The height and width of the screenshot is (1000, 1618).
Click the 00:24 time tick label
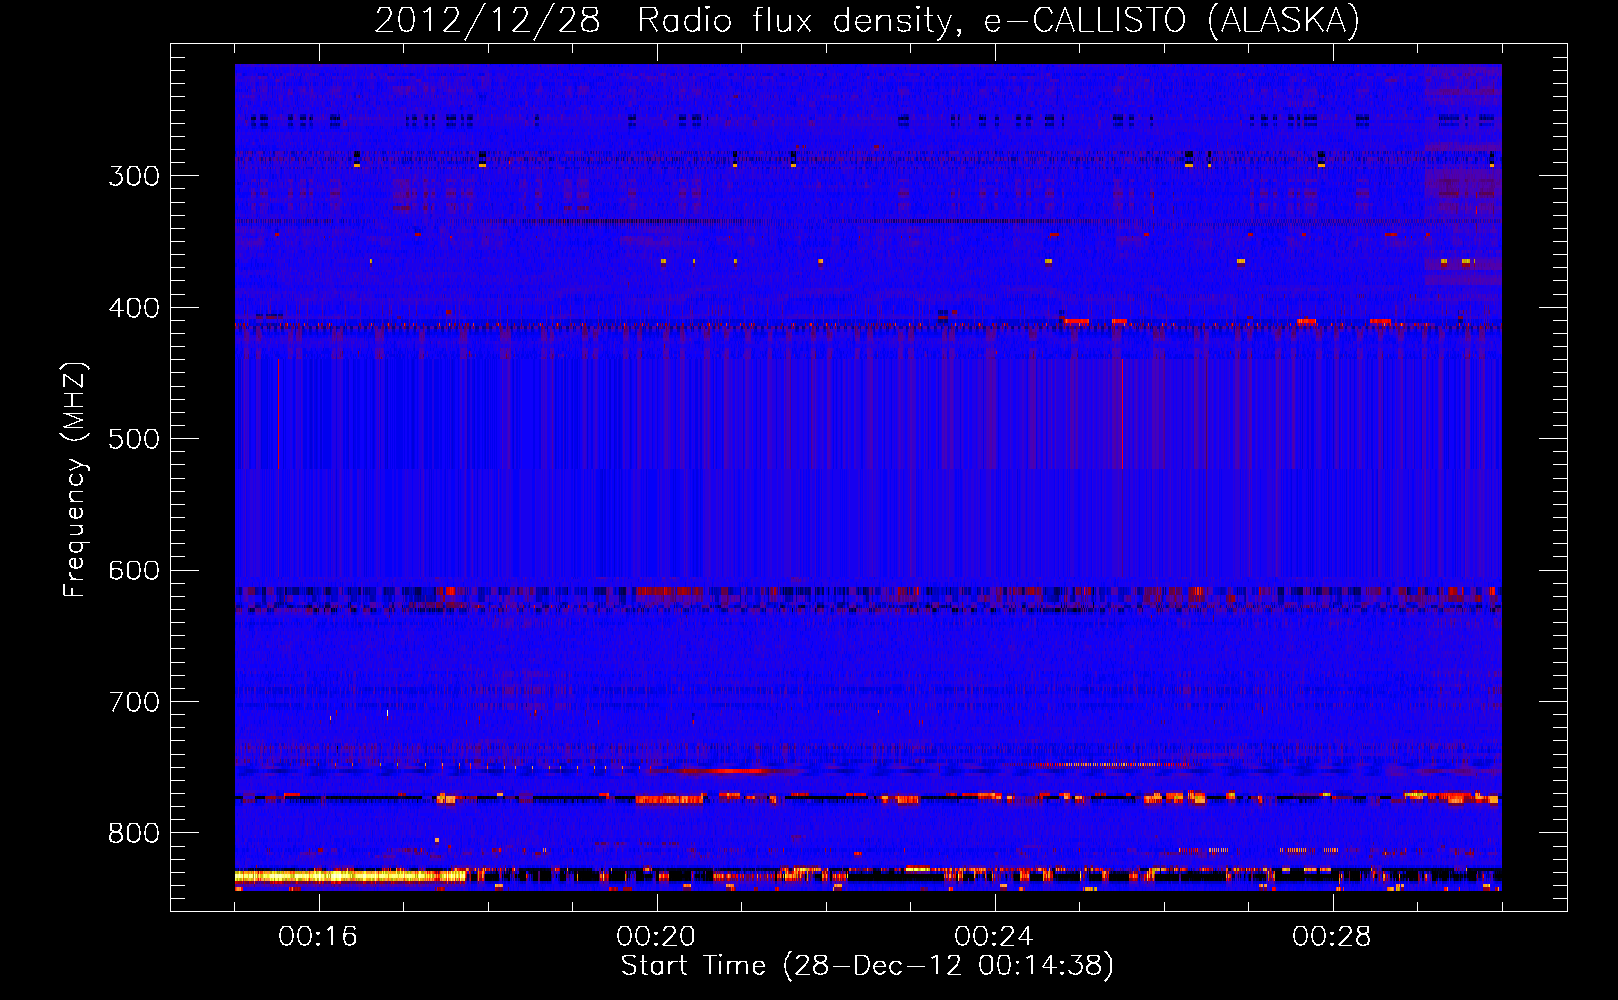point(994,936)
